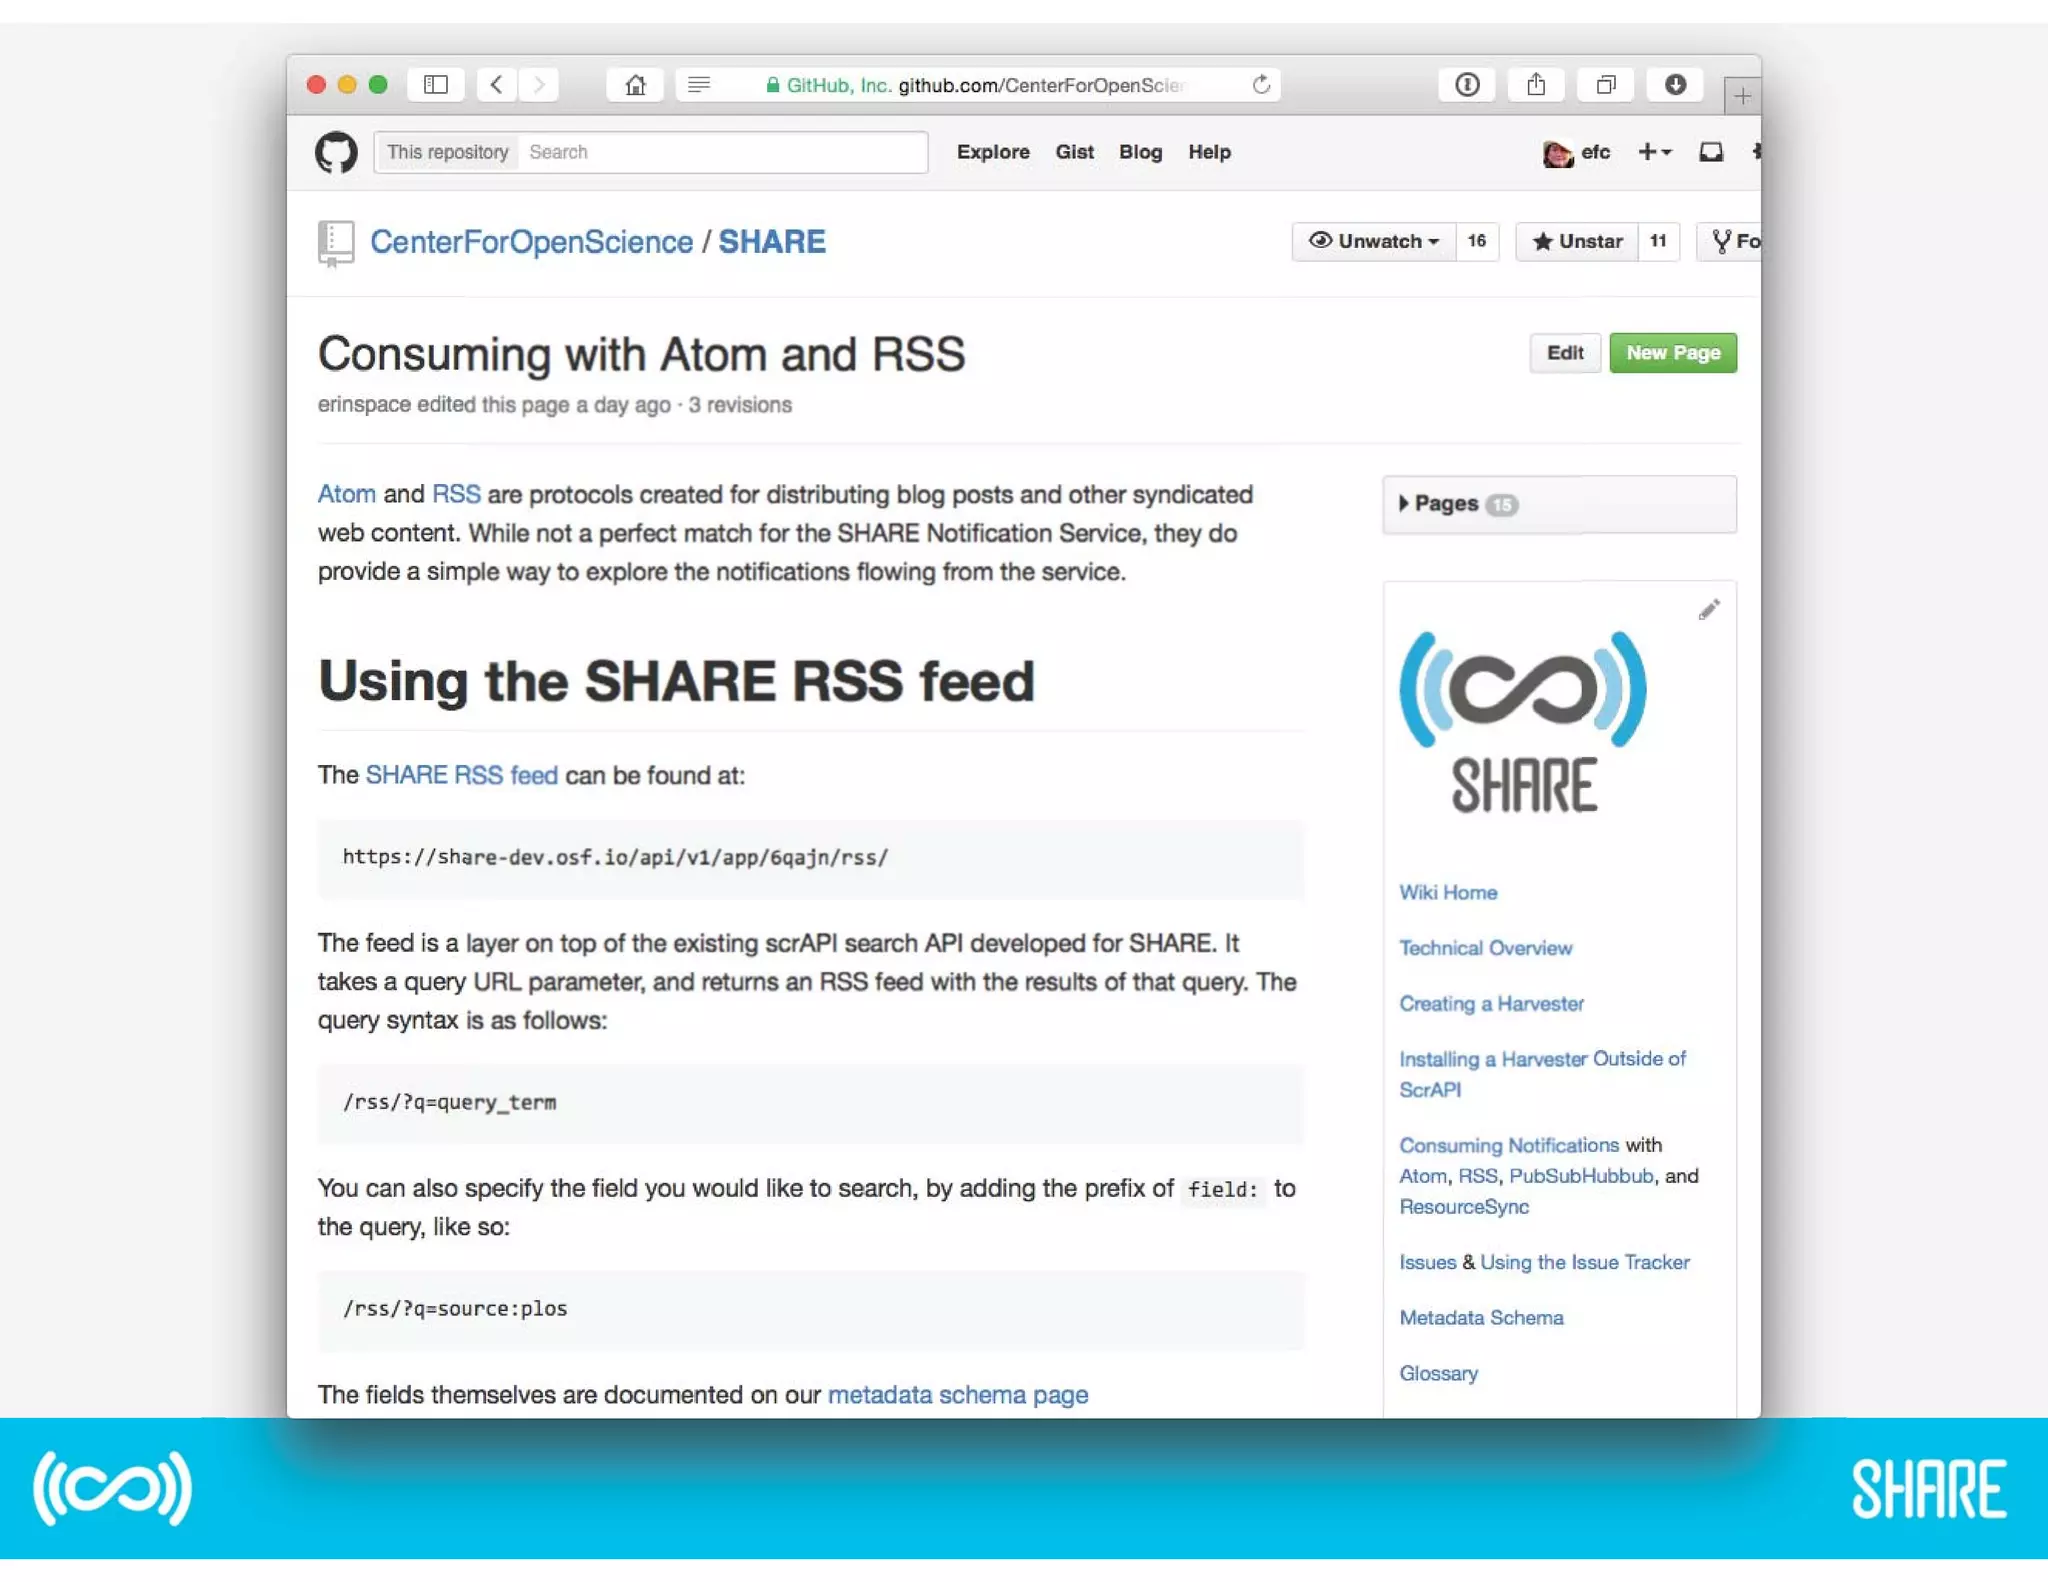Click the browser home icon
Image resolution: width=2048 pixels, height=1582 pixels.
(635, 85)
